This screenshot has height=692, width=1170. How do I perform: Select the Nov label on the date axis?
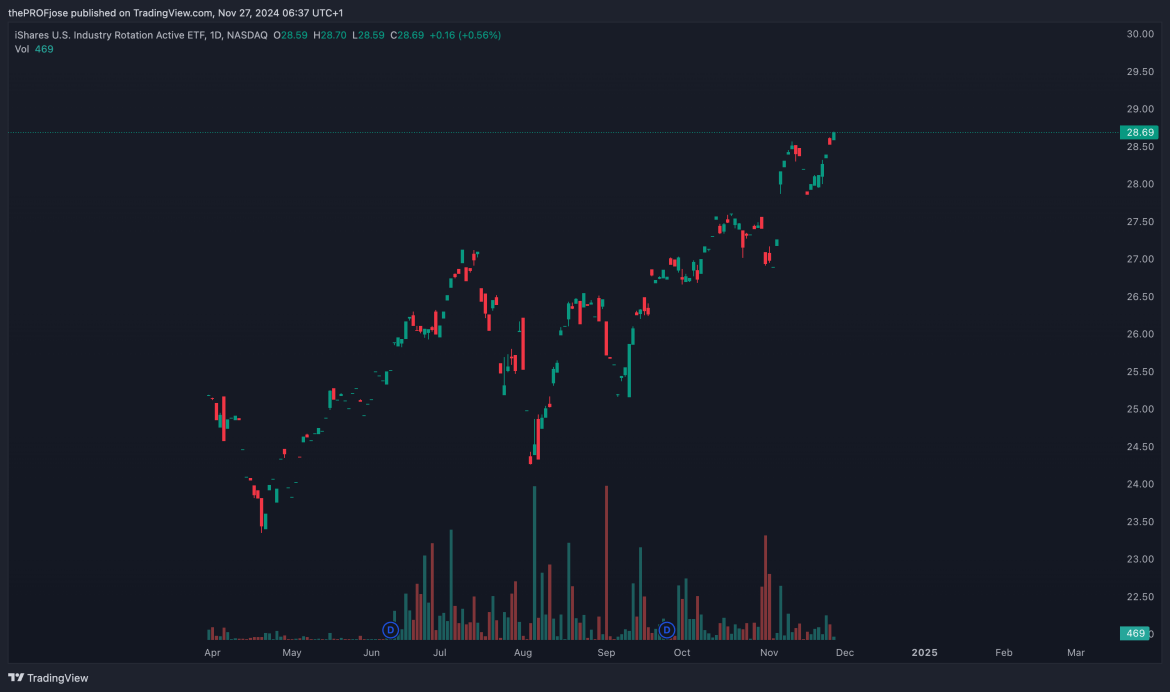pos(768,652)
